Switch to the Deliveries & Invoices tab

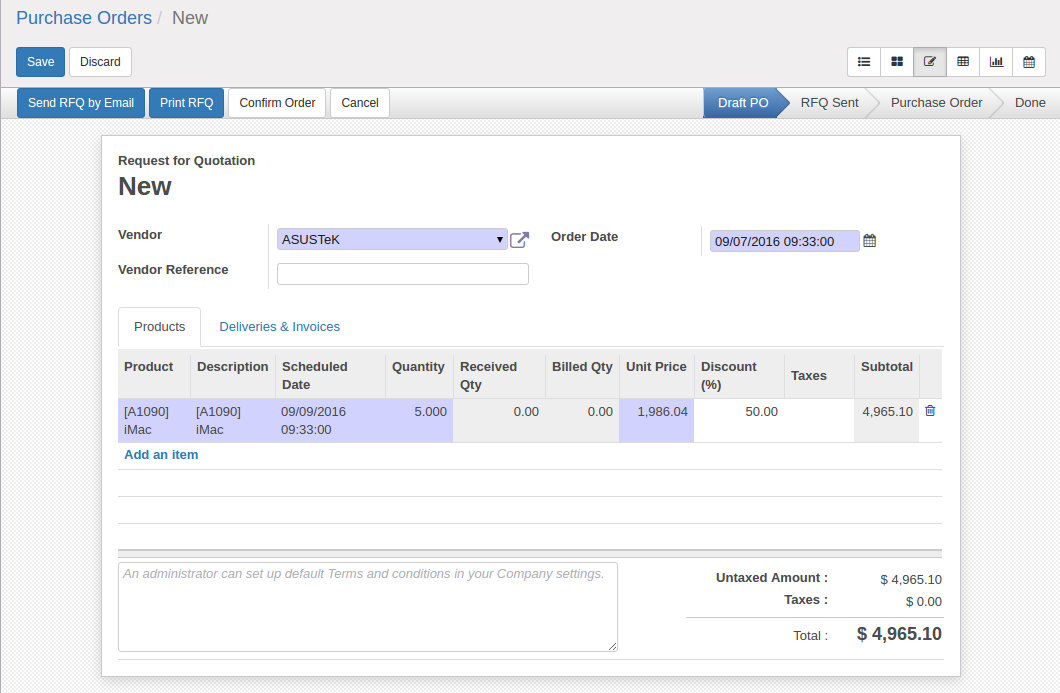[279, 327]
